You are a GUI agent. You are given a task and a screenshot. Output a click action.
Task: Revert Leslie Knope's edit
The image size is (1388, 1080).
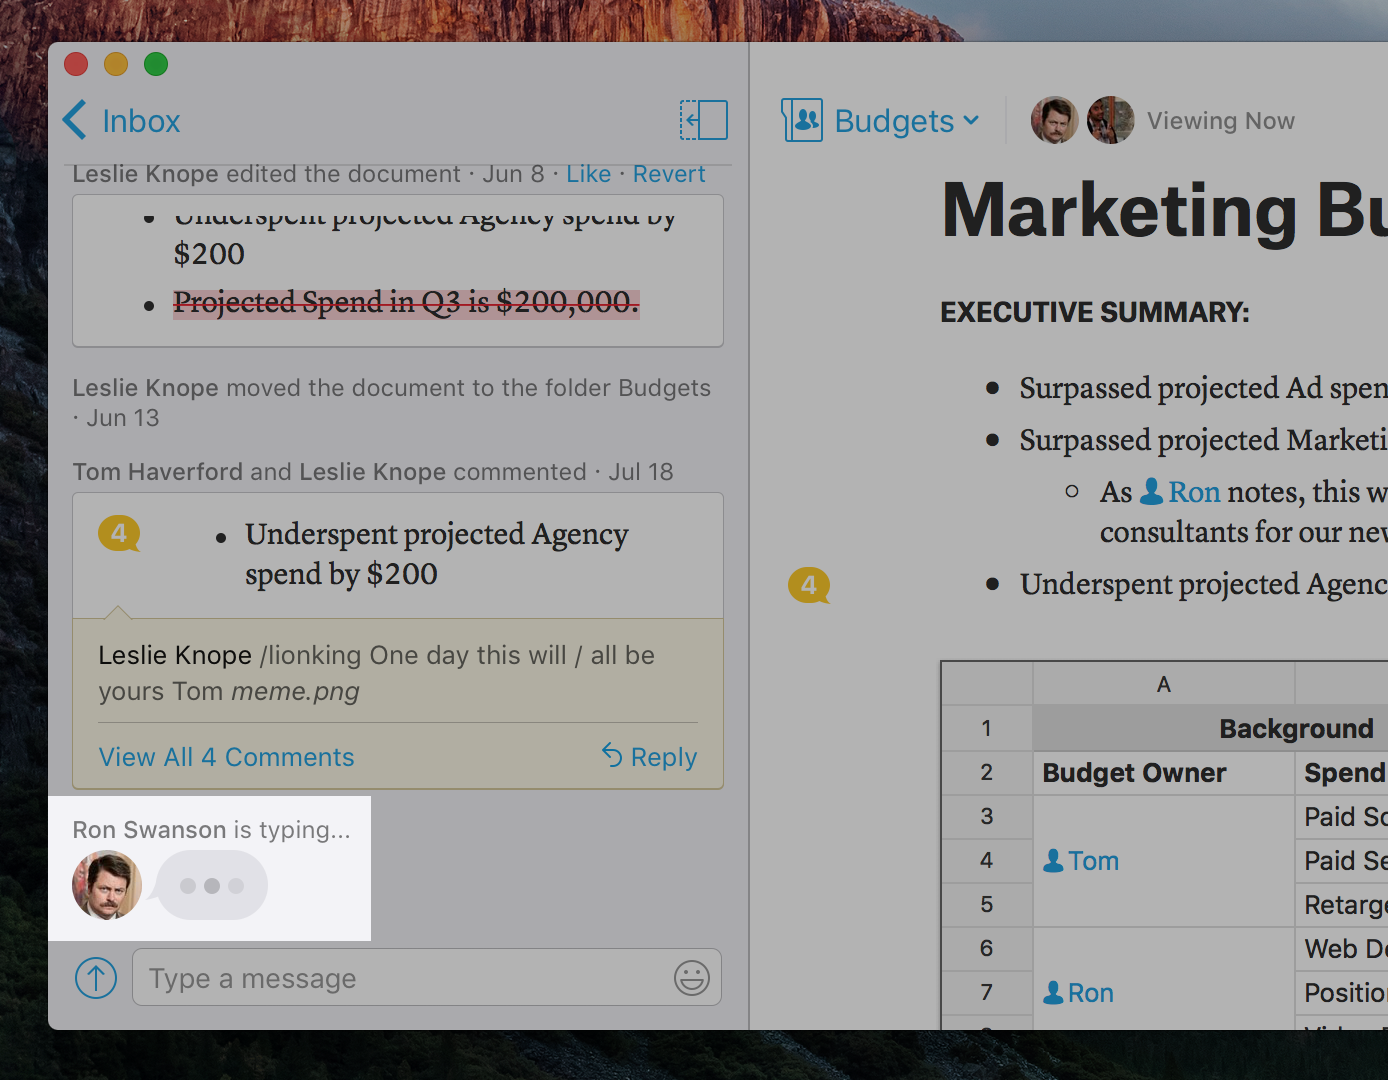coord(668,174)
